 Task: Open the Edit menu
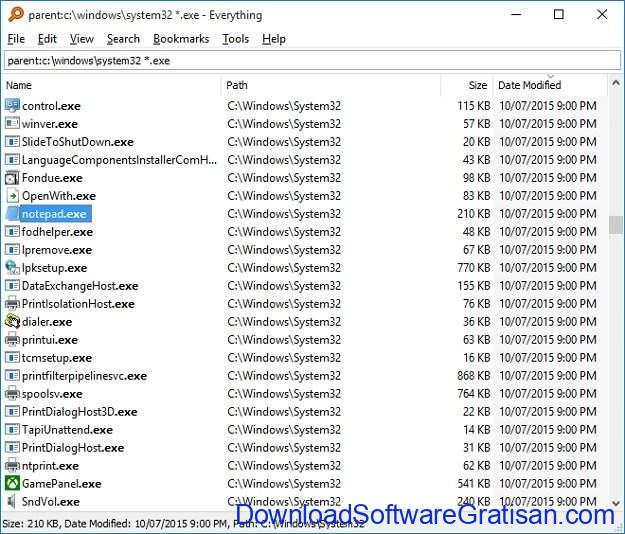tap(47, 39)
